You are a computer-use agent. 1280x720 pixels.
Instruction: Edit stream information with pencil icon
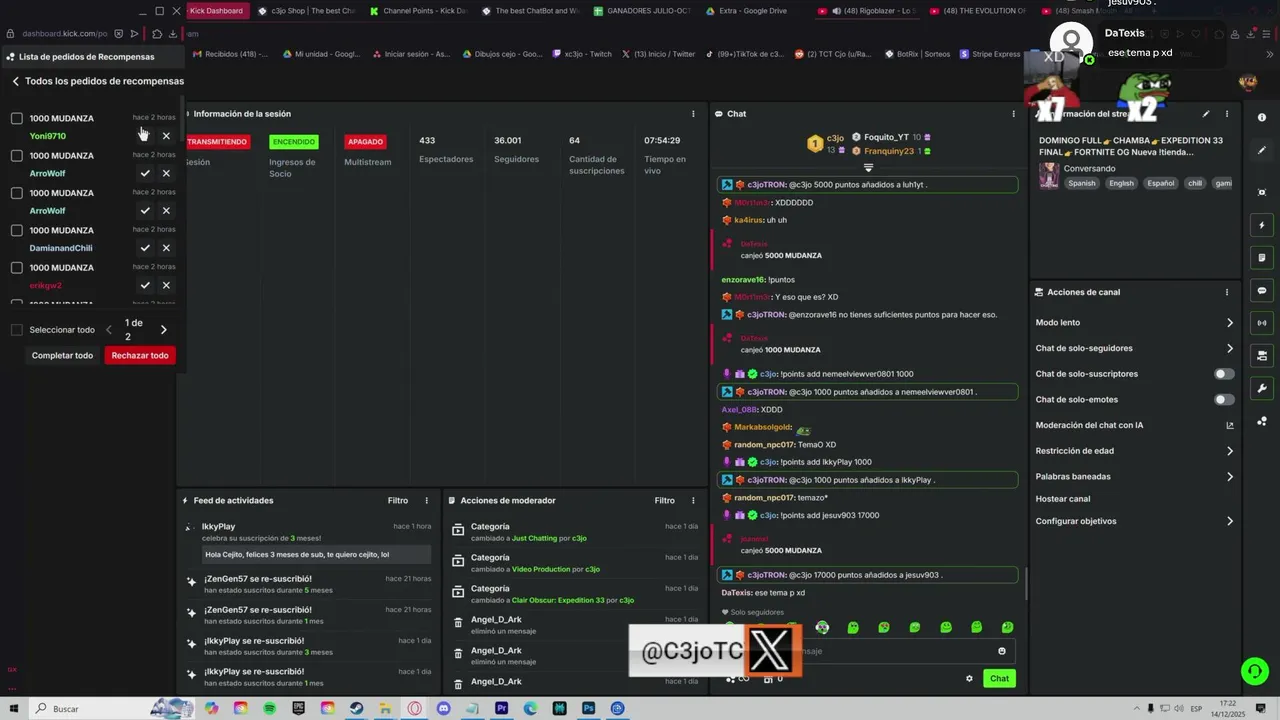[x=1206, y=114]
